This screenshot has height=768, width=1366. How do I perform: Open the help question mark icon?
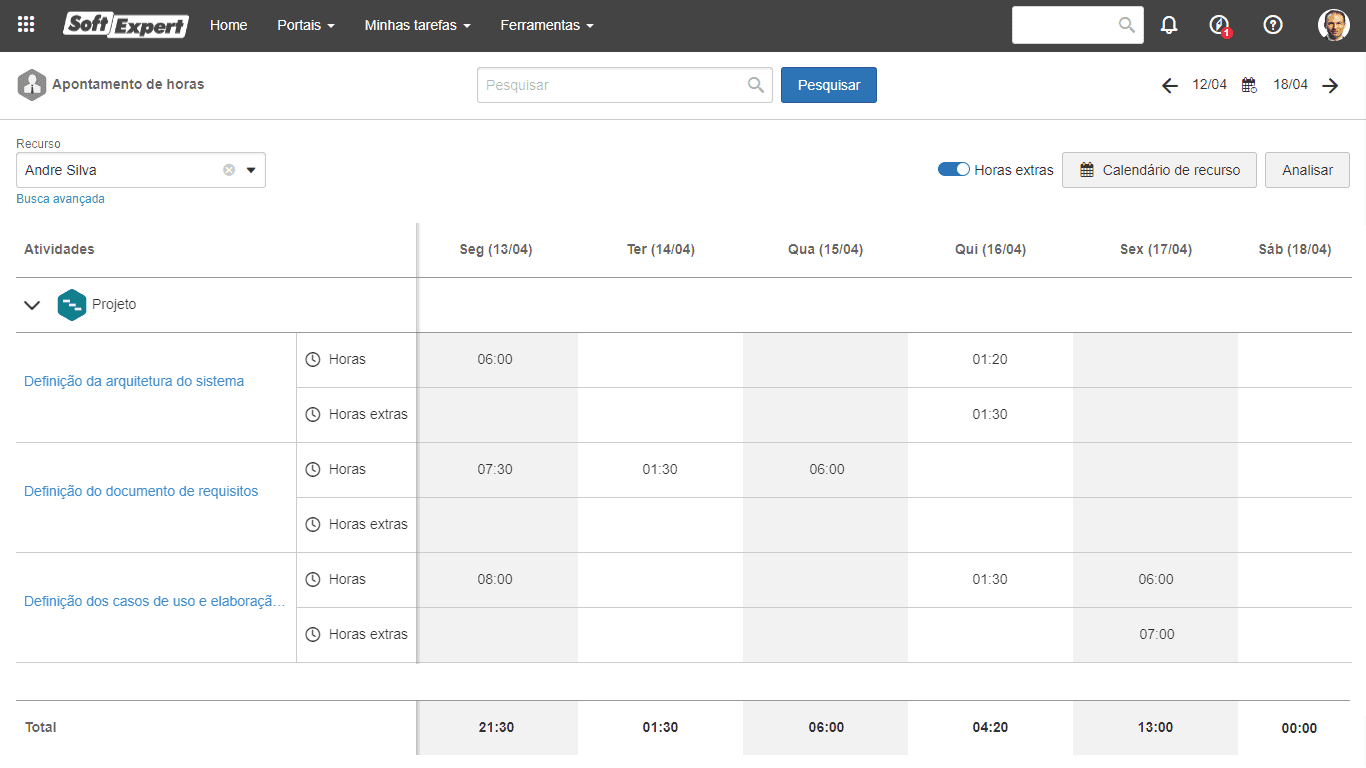point(1273,25)
